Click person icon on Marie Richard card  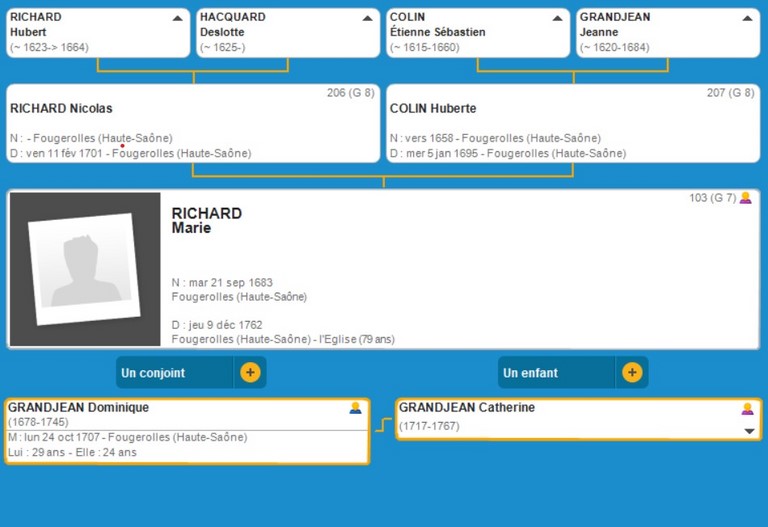[x=745, y=198]
